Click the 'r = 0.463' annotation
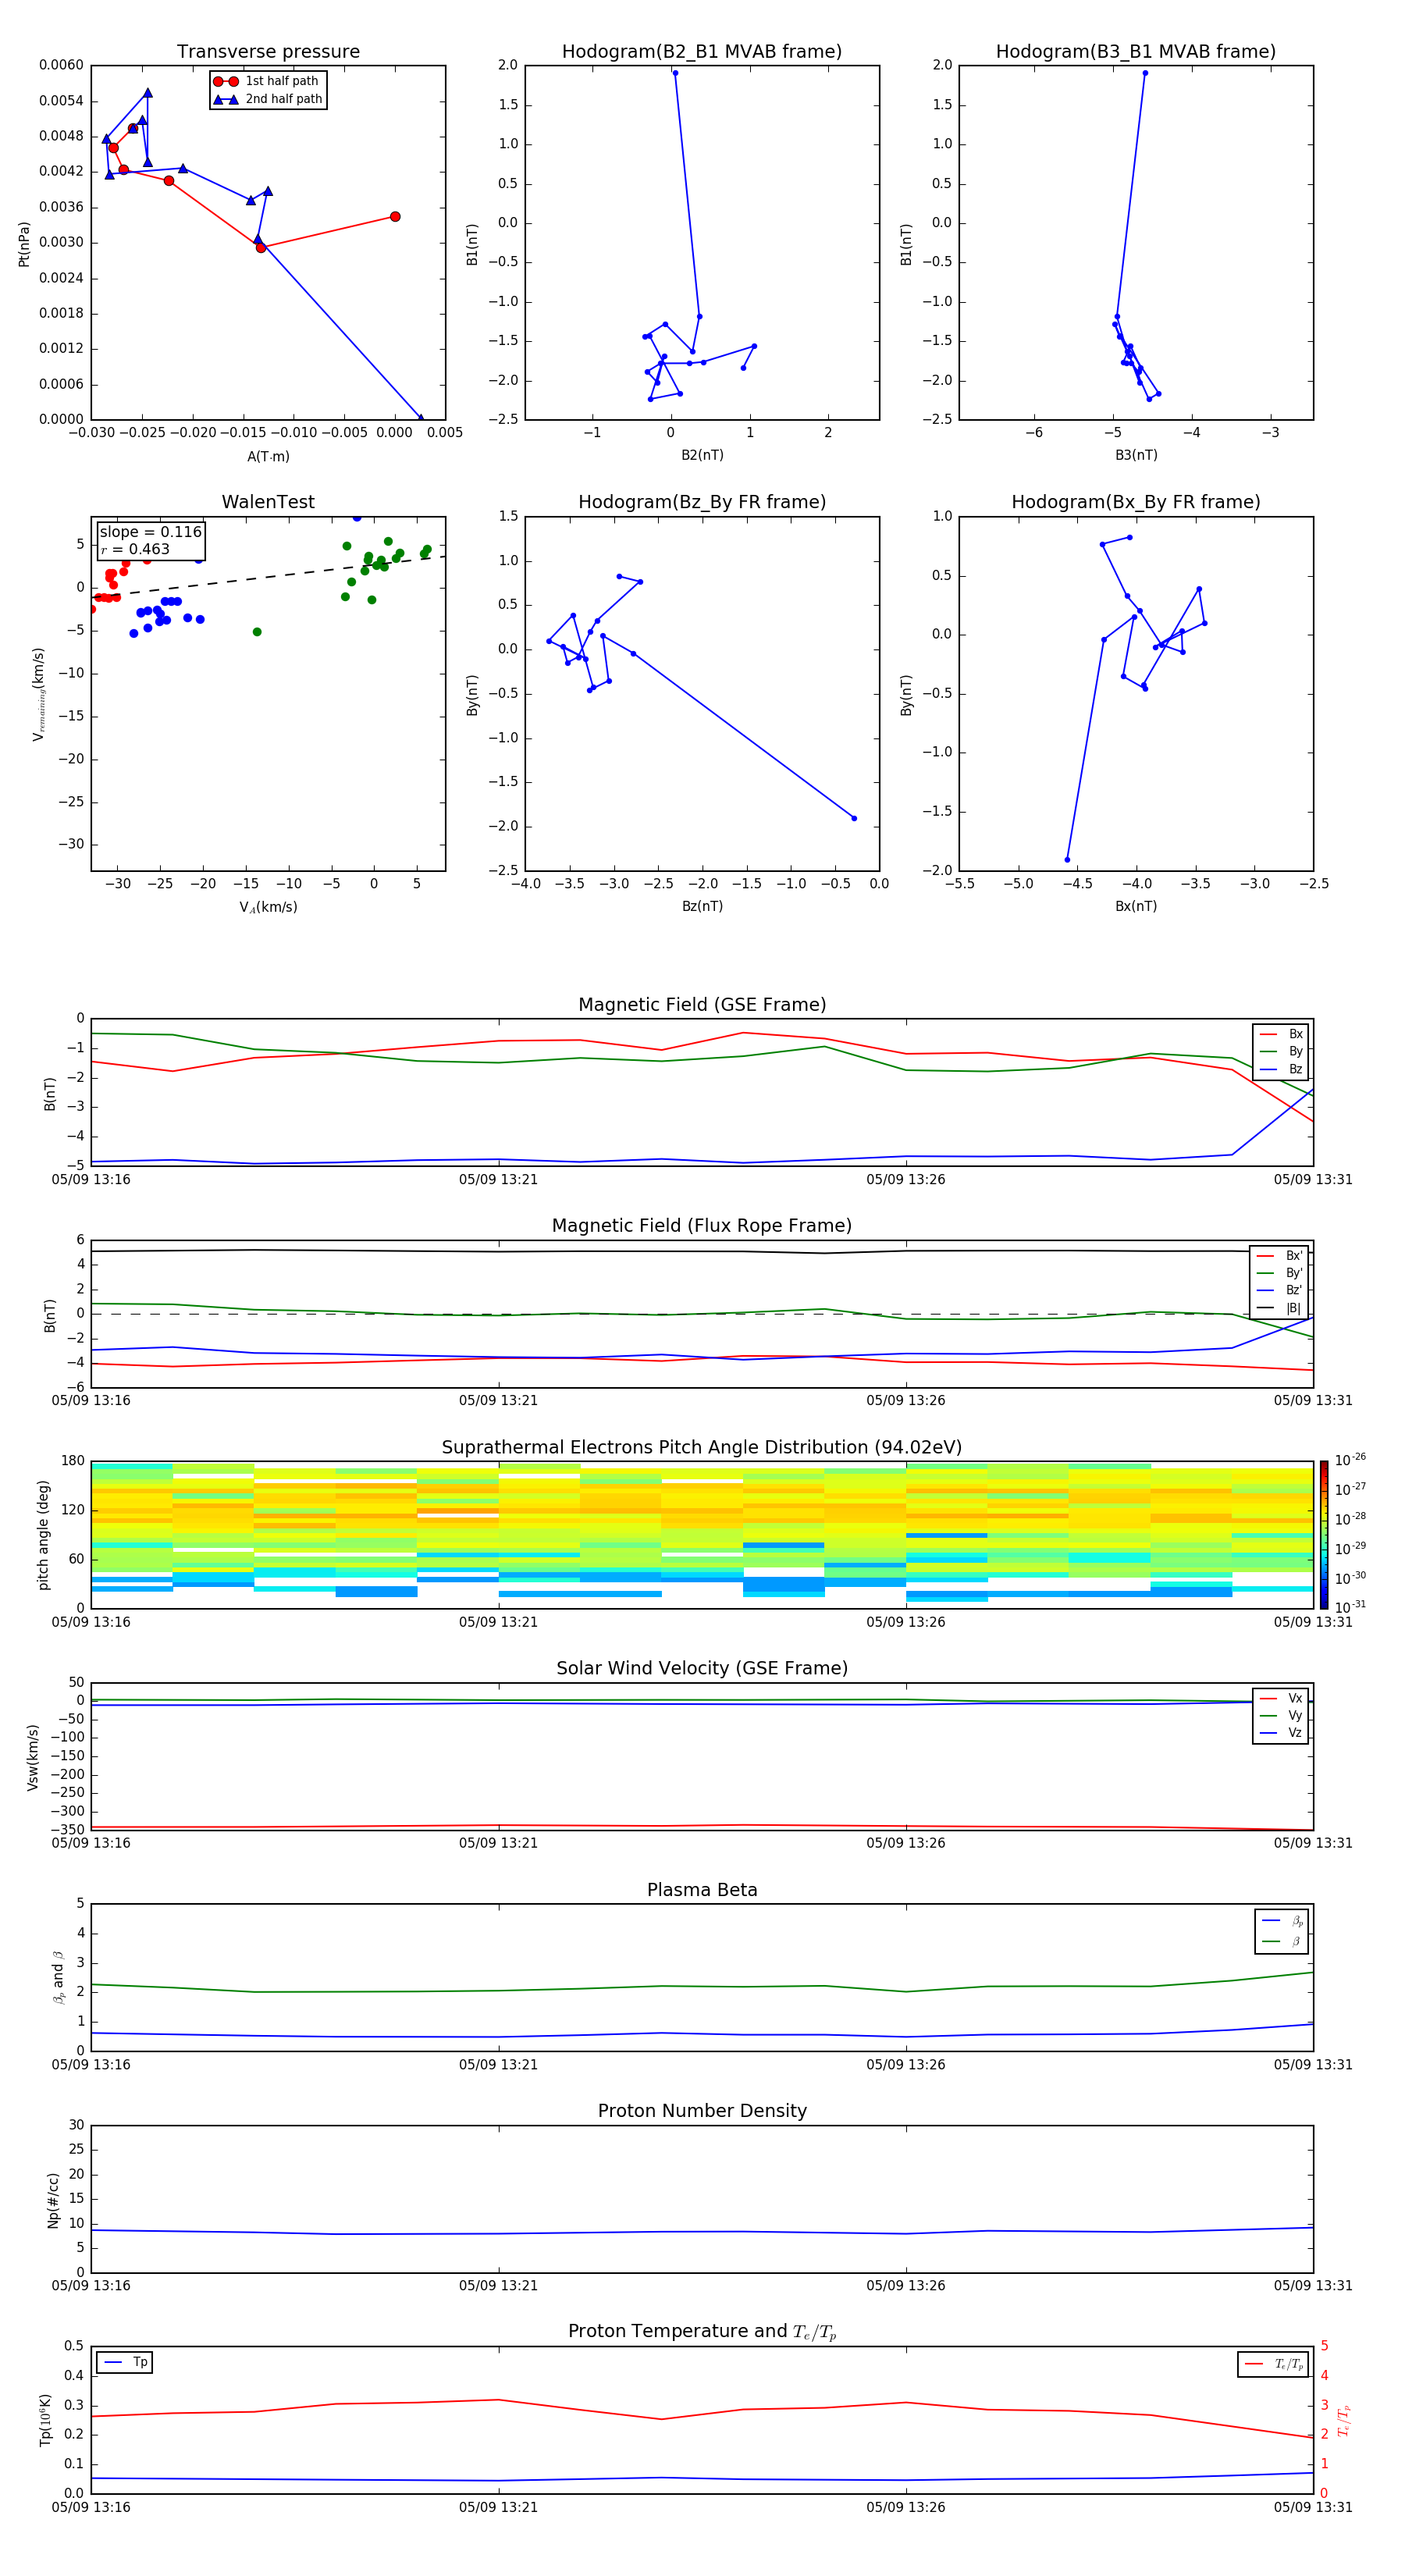This screenshot has width=1405, height=2576. (136, 549)
